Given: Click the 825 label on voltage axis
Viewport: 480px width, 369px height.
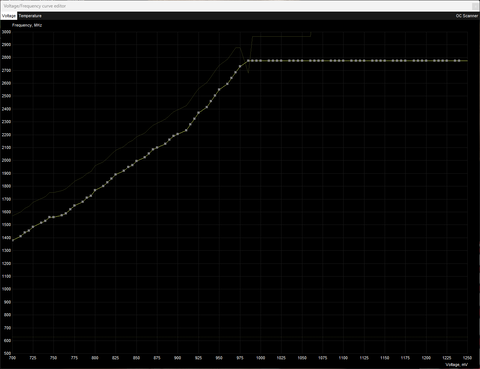Looking at the screenshot, I should coord(115,358).
